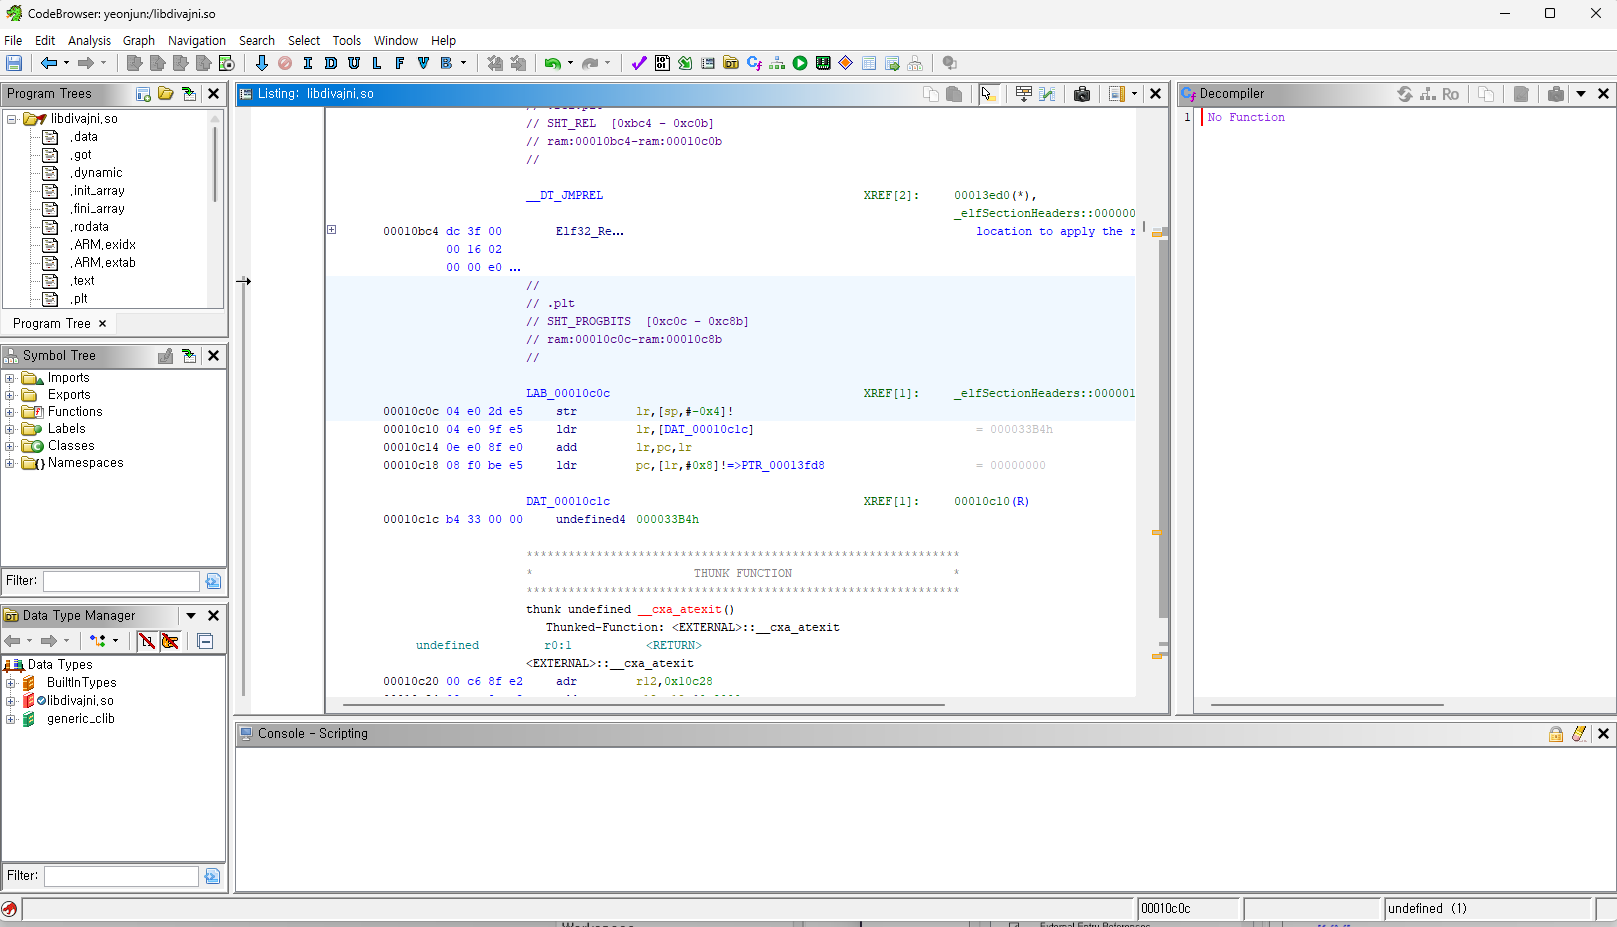Screen dimensions: 1617x927
Task: Click the purple checkmark toolbar icon
Action: click(639, 63)
